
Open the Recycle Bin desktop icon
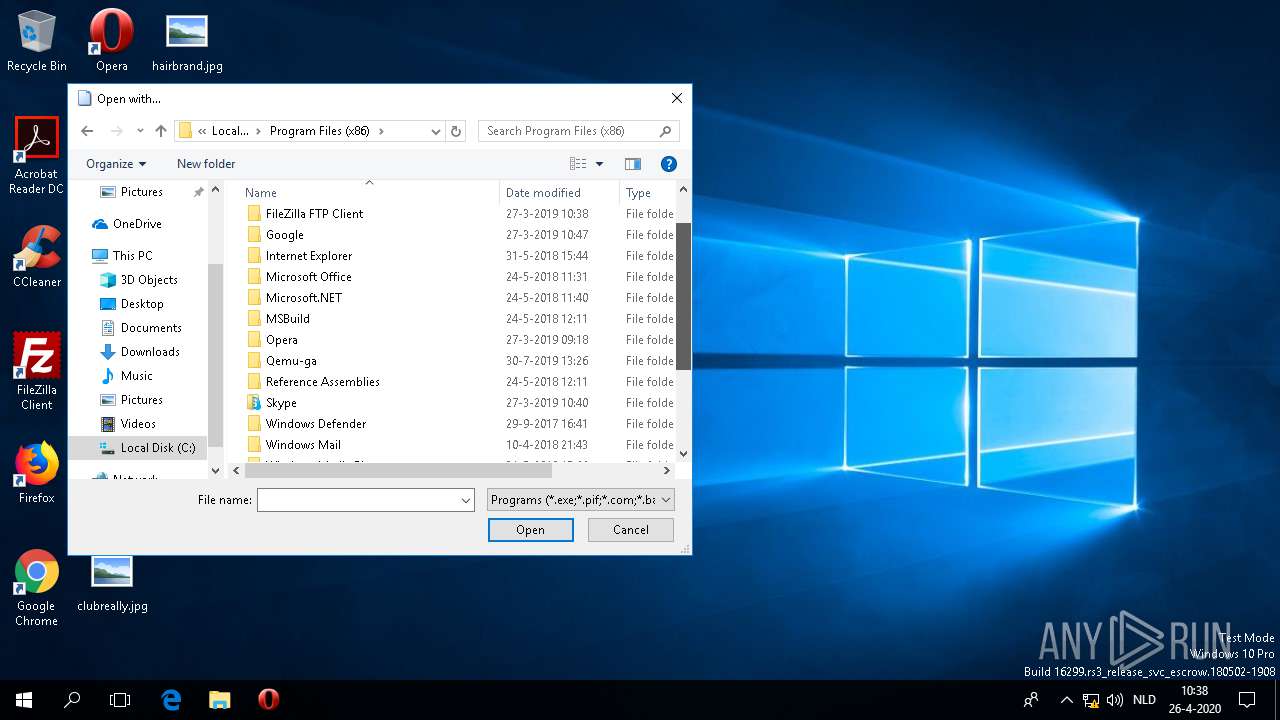(37, 41)
